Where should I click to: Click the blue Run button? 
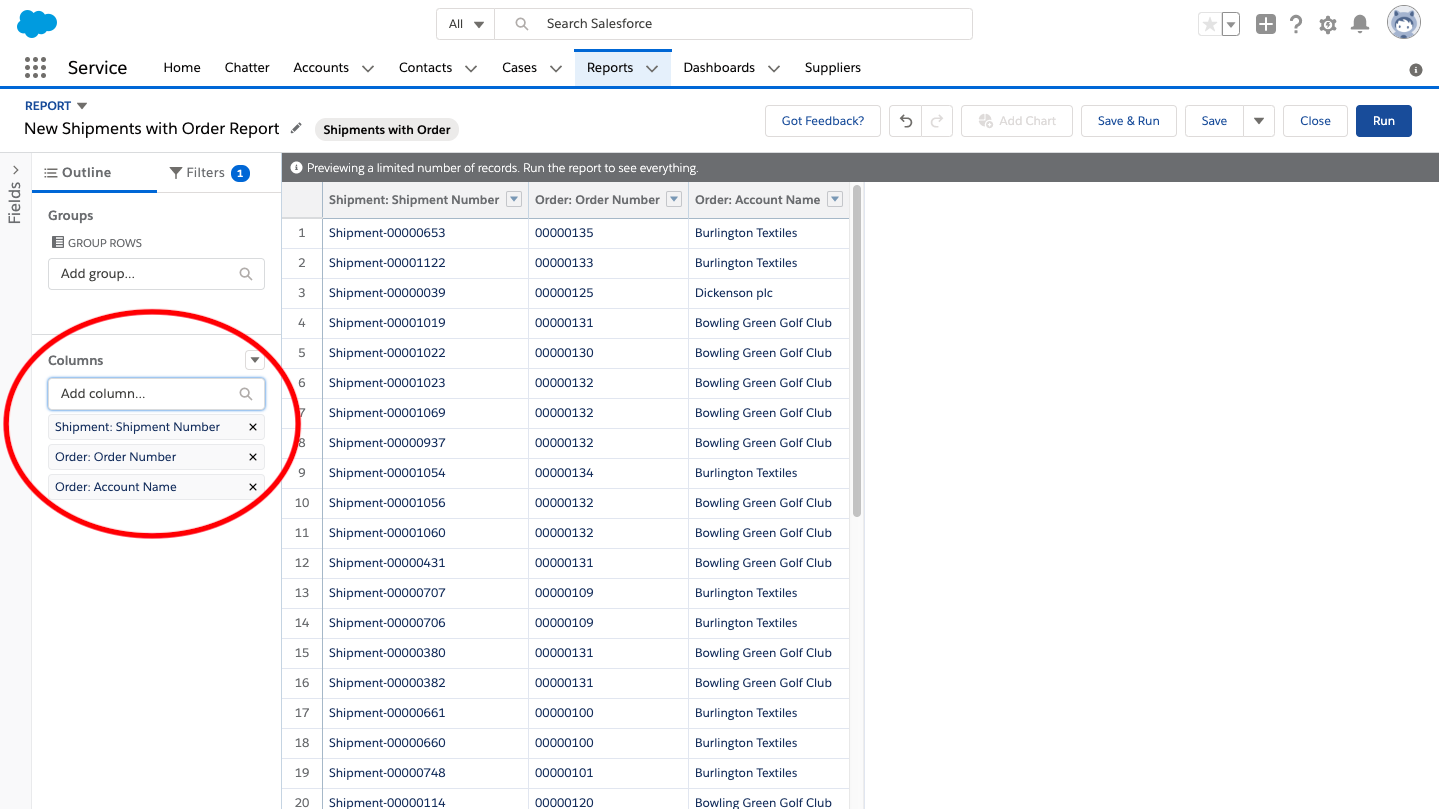pyautogui.click(x=1384, y=121)
